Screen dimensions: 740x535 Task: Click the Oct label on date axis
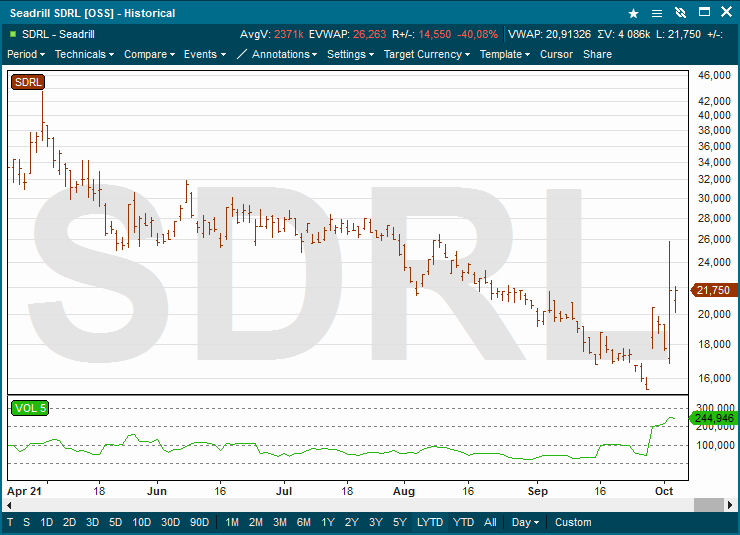pyautogui.click(x=664, y=491)
